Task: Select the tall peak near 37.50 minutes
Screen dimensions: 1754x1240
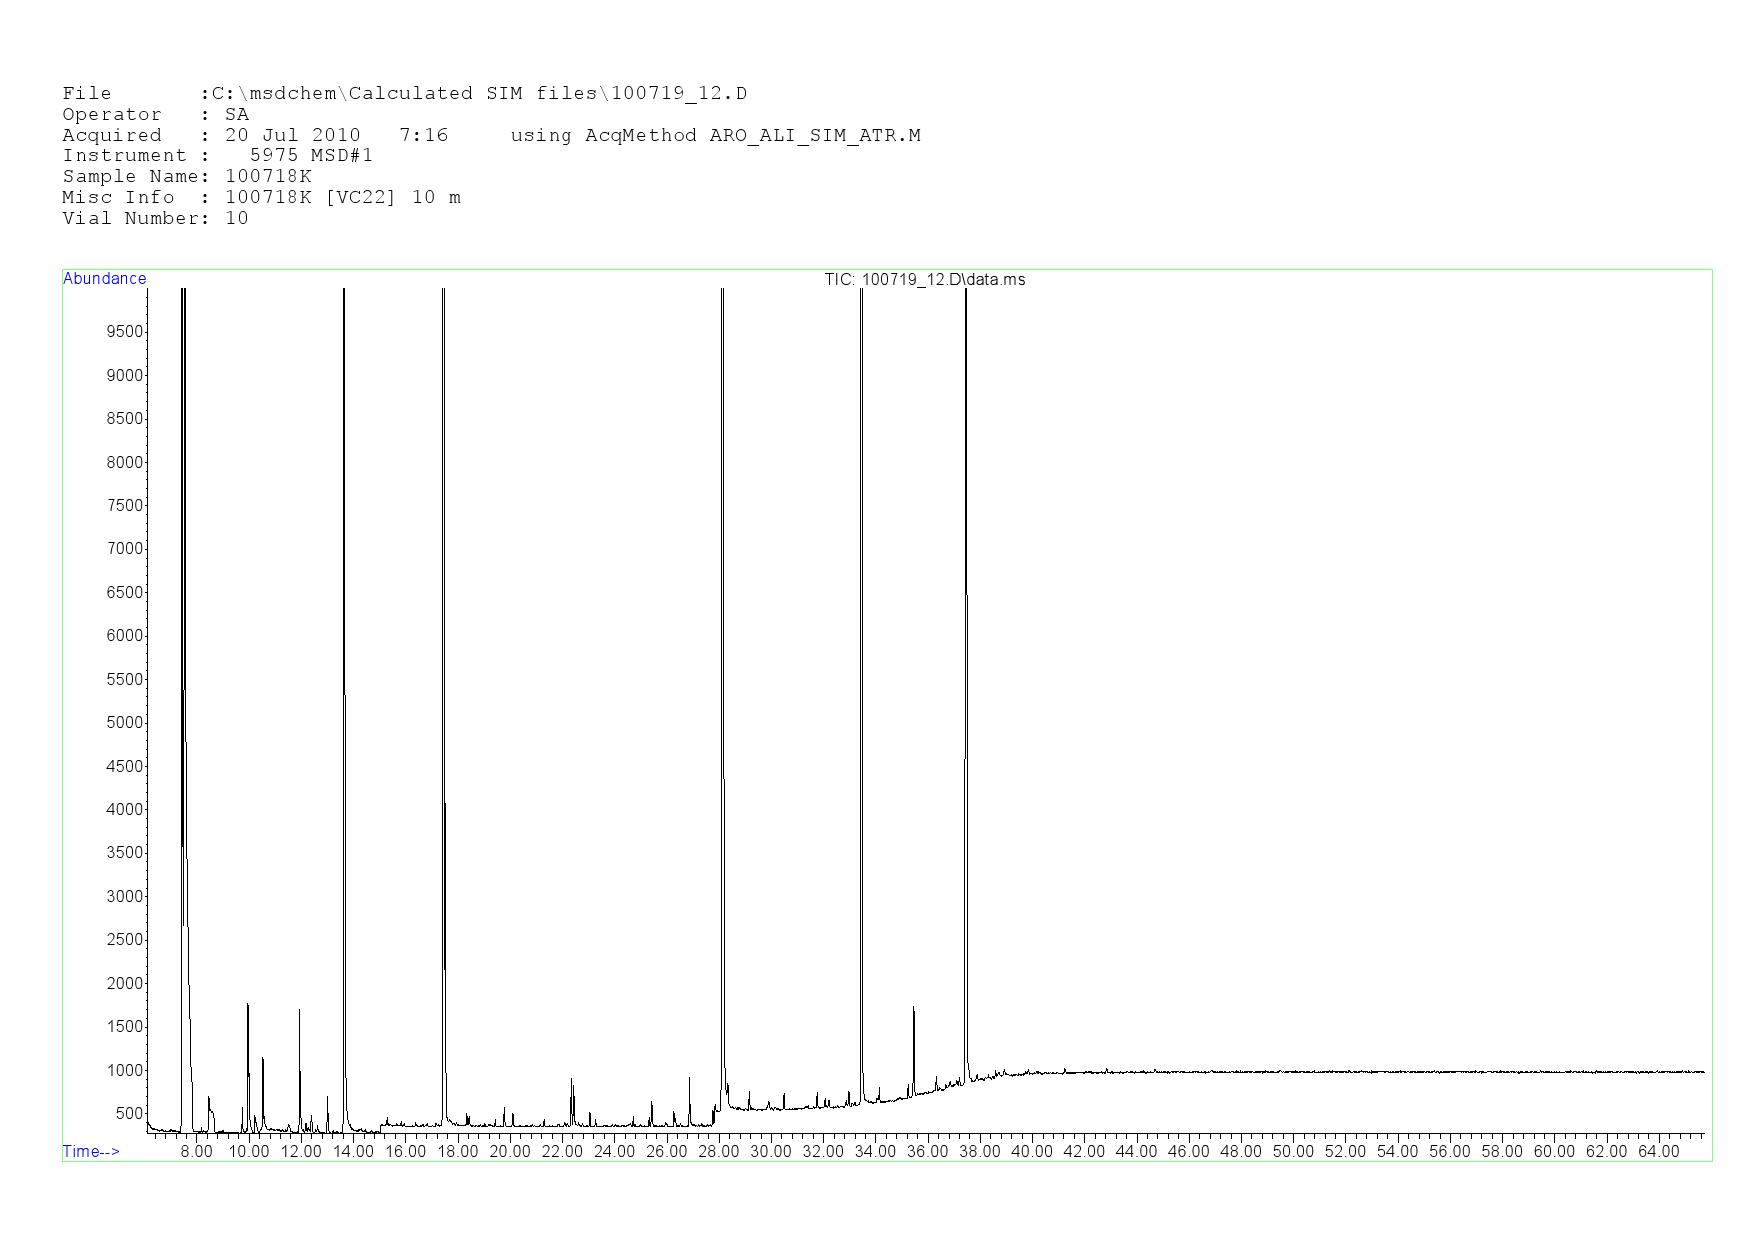Action: coord(965,700)
